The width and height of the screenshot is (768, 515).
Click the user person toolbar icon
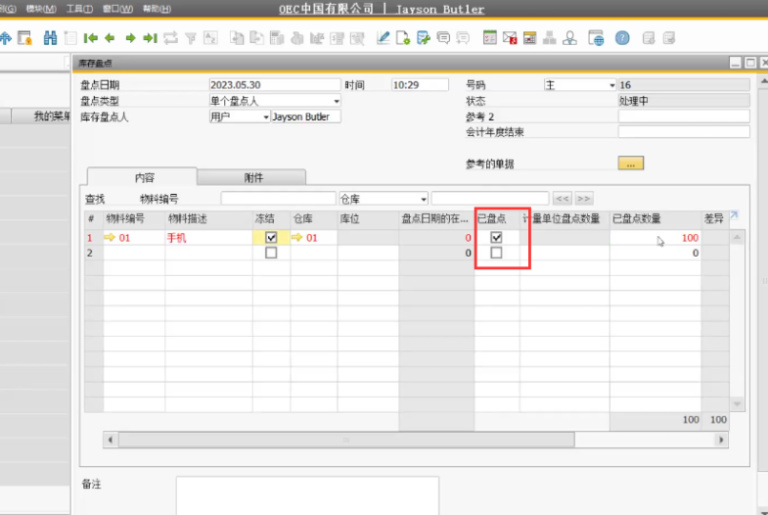(570, 38)
